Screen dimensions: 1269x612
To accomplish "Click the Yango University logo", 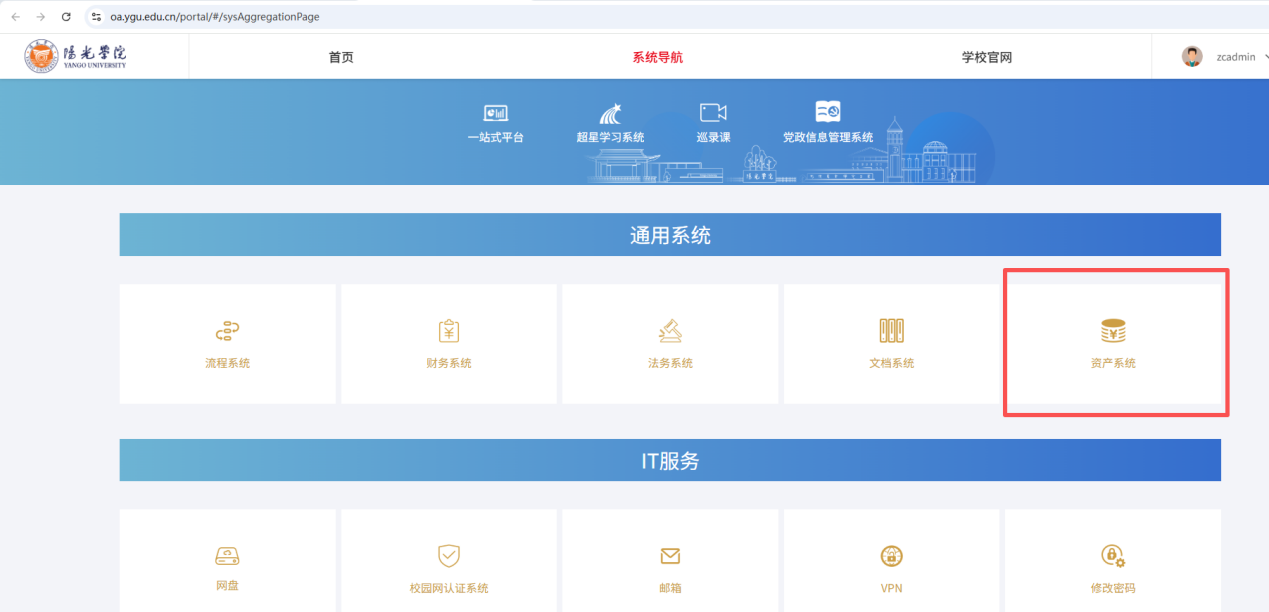I will [x=76, y=57].
